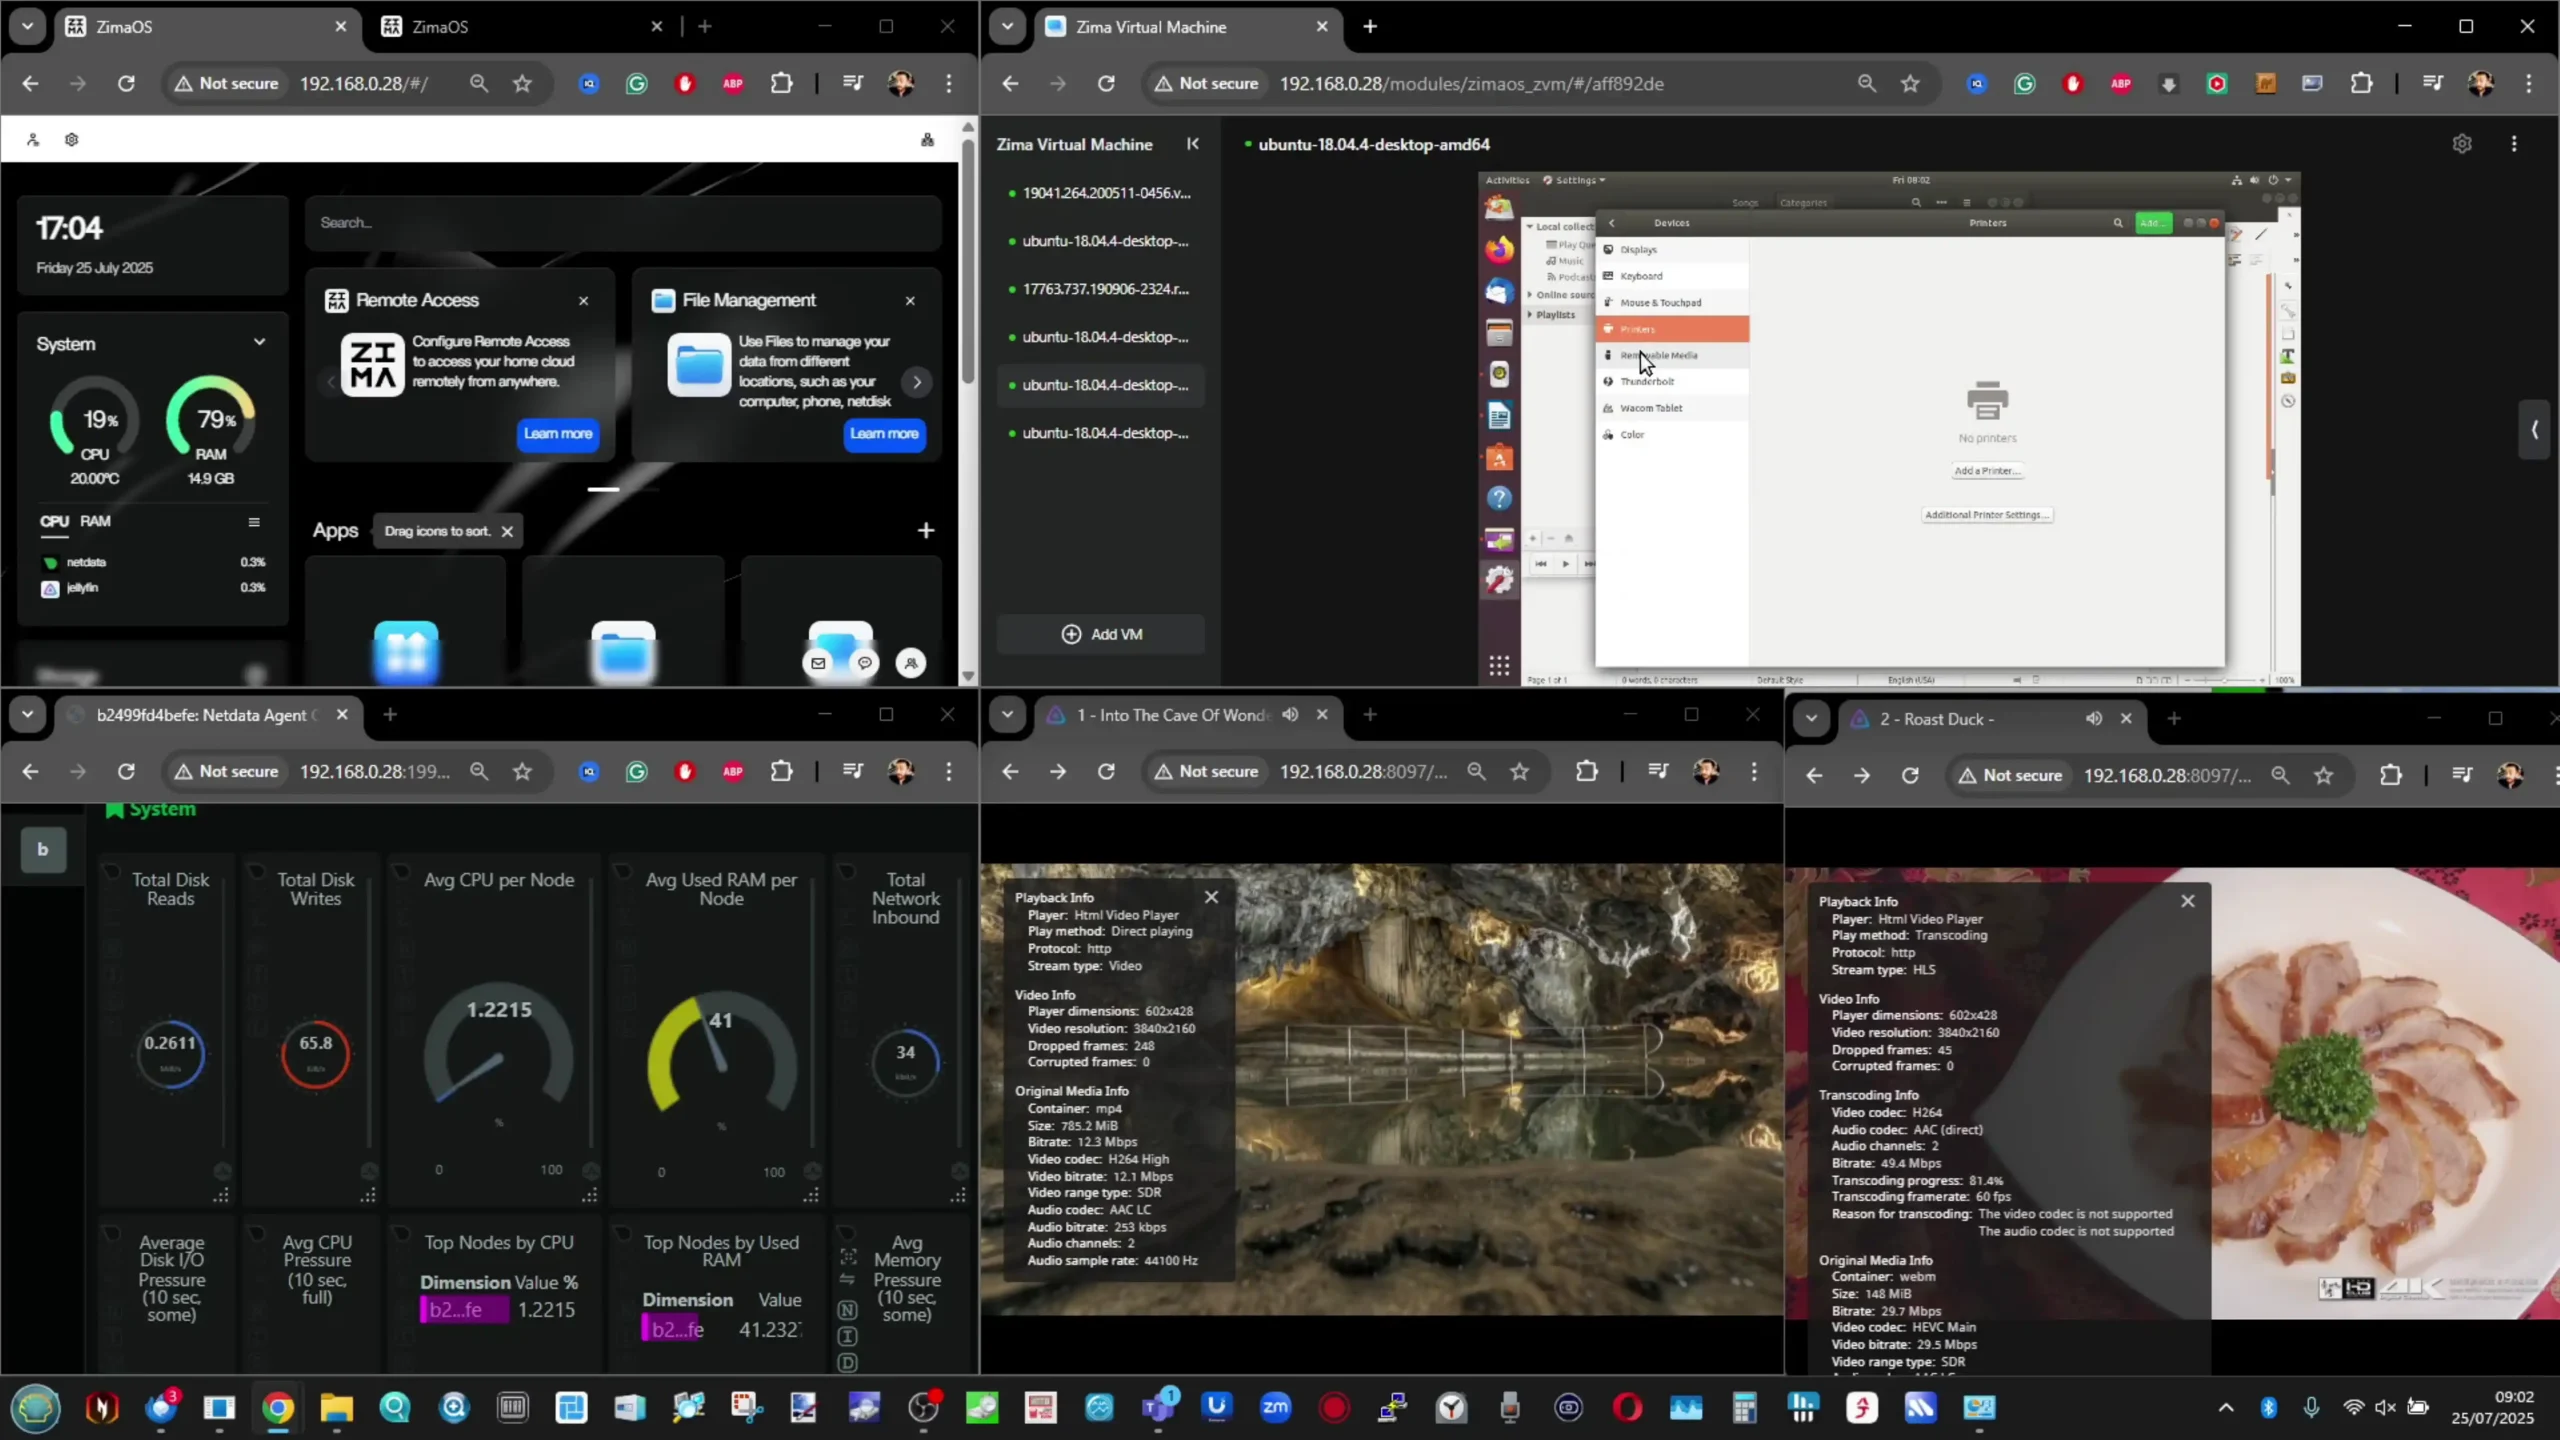Screen dimensions: 2560x1440
Task: Switch to second ZimaOS browser tab
Action: coord(522,27)
